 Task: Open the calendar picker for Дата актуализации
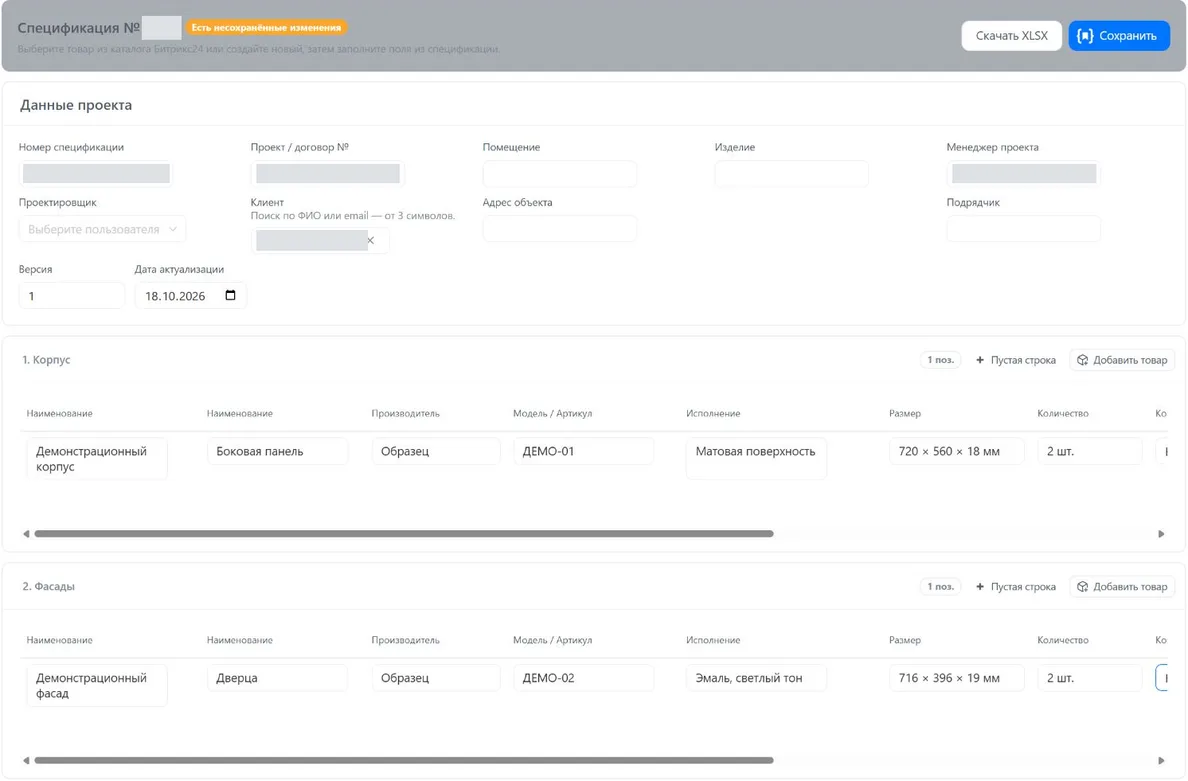click(230, 295)
